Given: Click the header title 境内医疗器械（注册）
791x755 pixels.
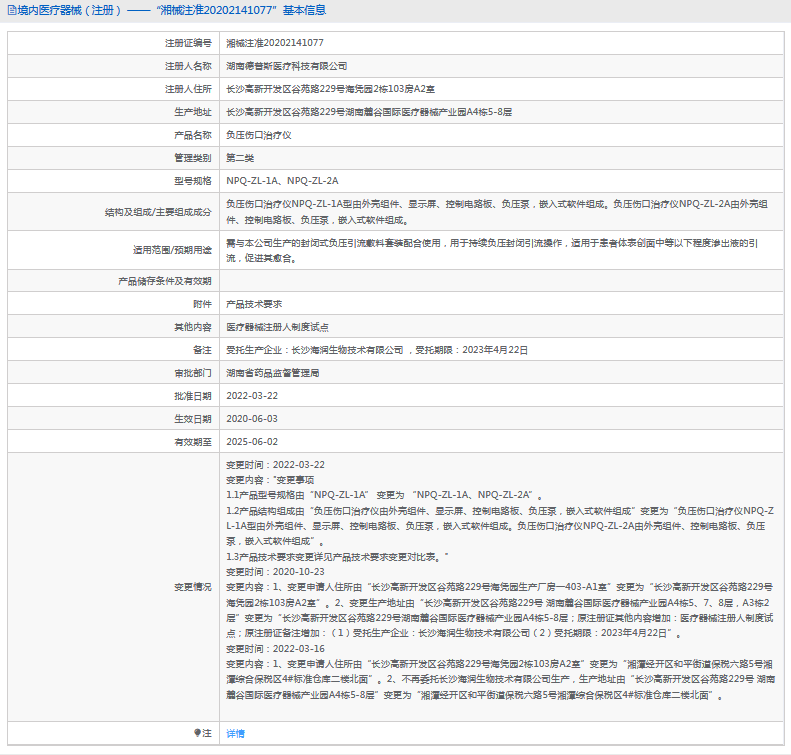Looking at the screenshot, I should 70,11.
